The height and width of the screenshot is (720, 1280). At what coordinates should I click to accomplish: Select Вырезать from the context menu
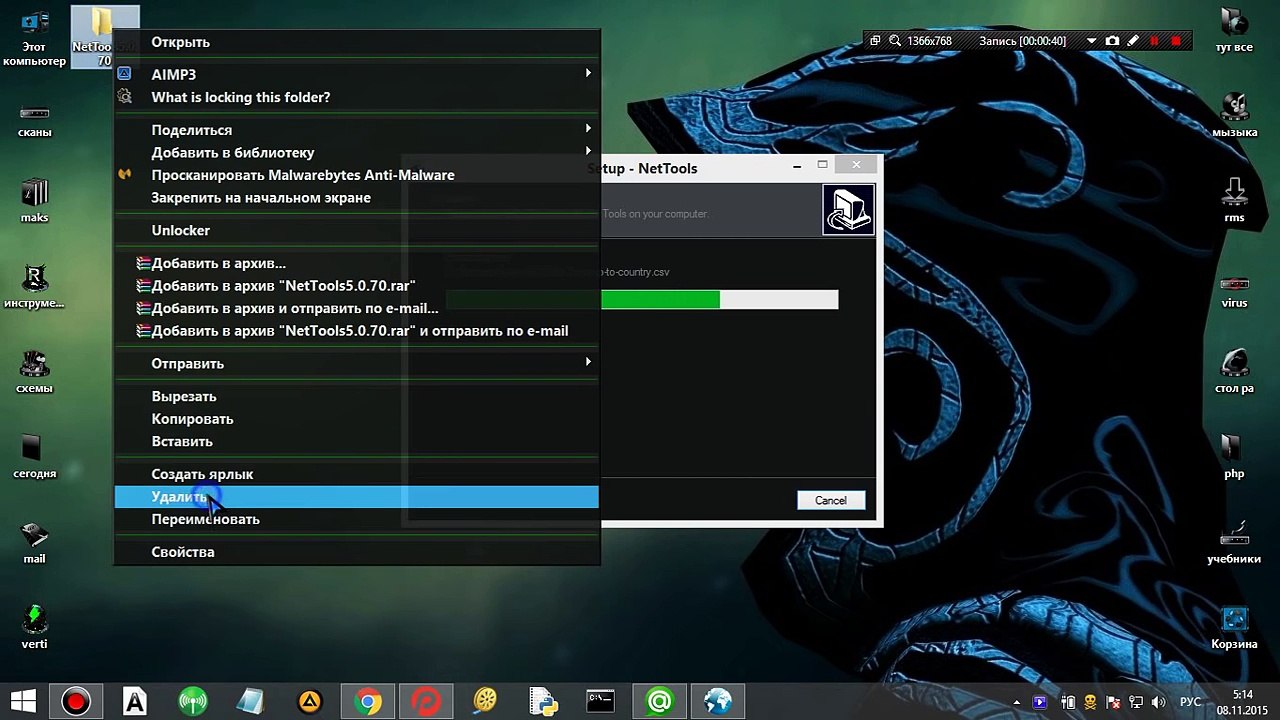[356, 397]
